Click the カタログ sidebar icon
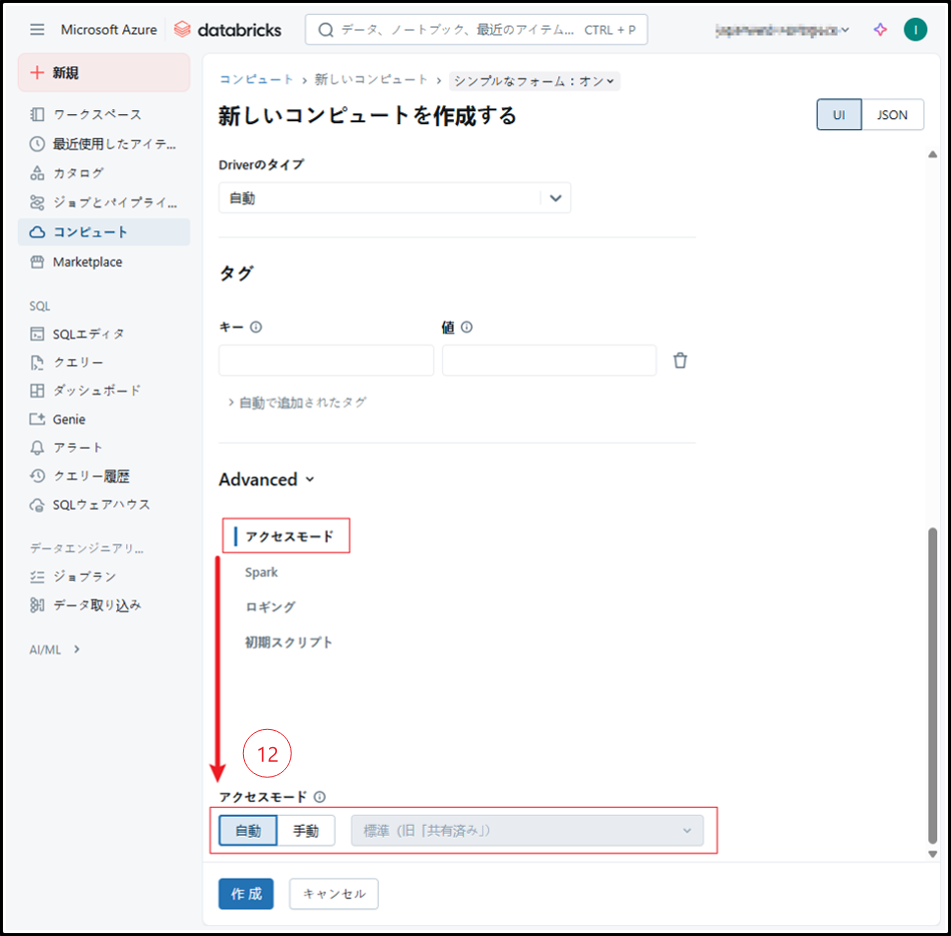This screenshot has width=951, height=936. pos(37,173)
